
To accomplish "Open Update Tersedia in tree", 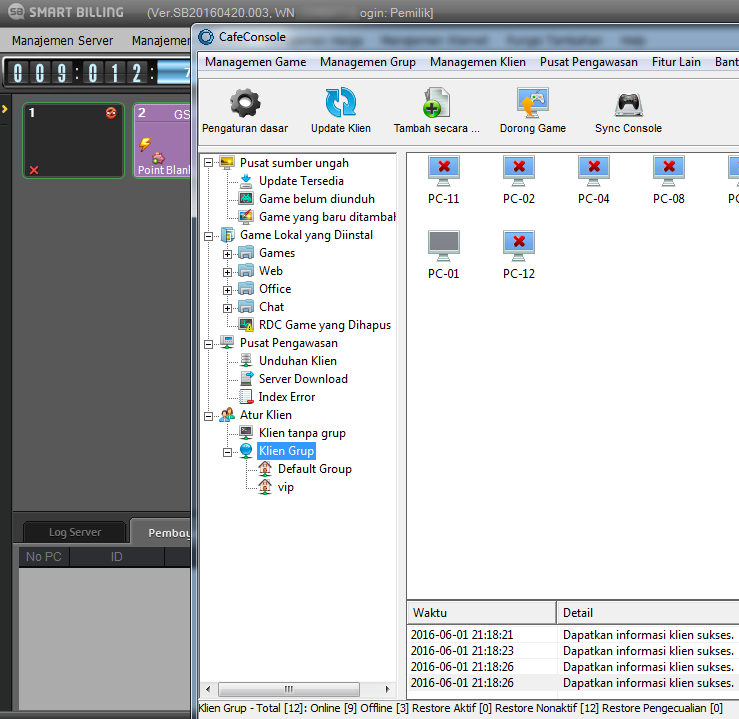I will pos(301,181).
